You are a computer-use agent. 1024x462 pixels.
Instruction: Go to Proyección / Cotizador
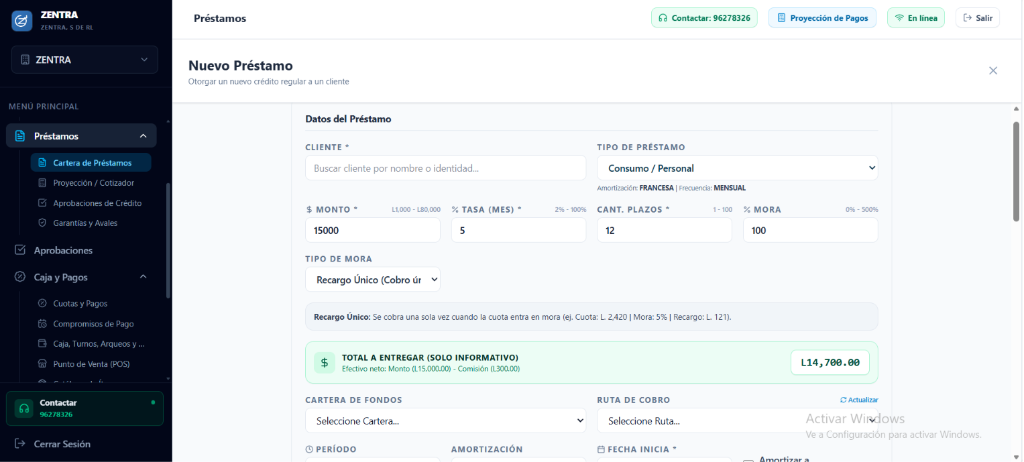click(x=93, y=183)
